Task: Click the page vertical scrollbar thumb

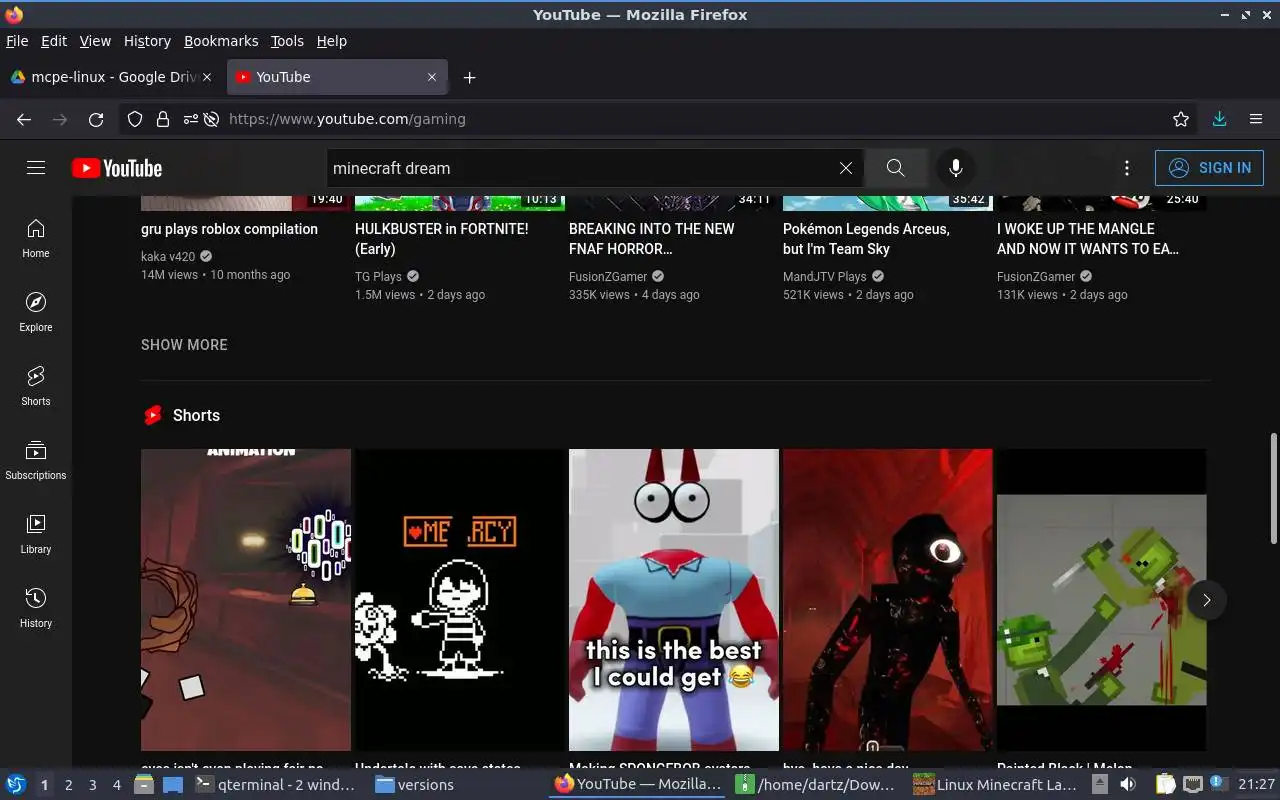Action: pos(1273,489)
